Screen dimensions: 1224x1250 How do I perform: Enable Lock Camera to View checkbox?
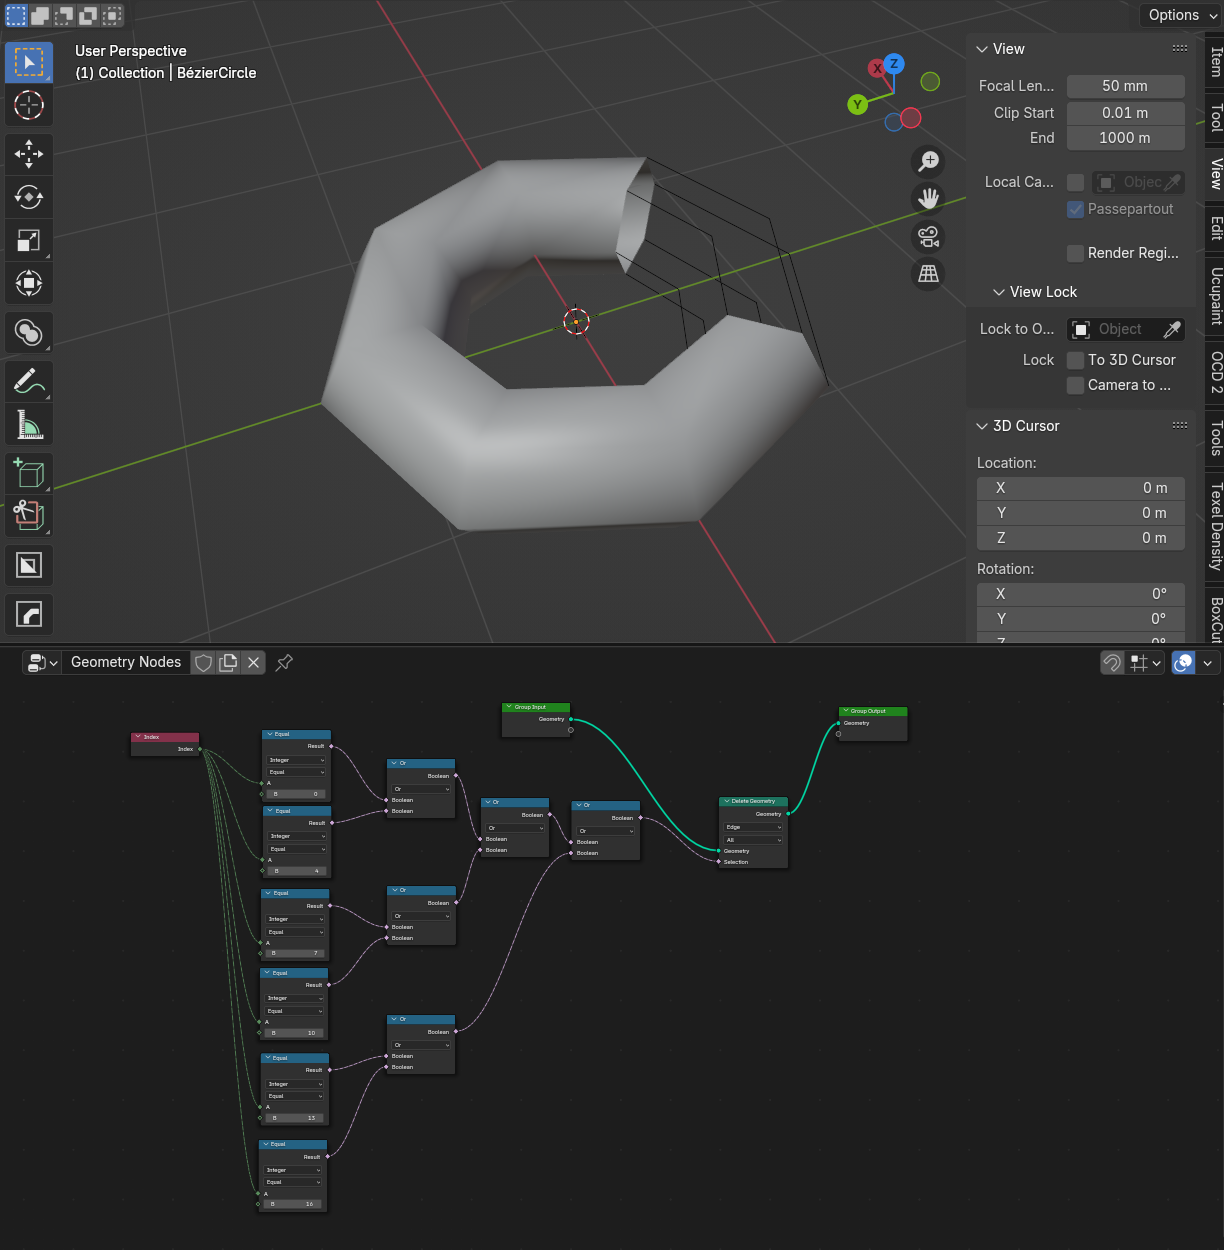coord(1076,385)
